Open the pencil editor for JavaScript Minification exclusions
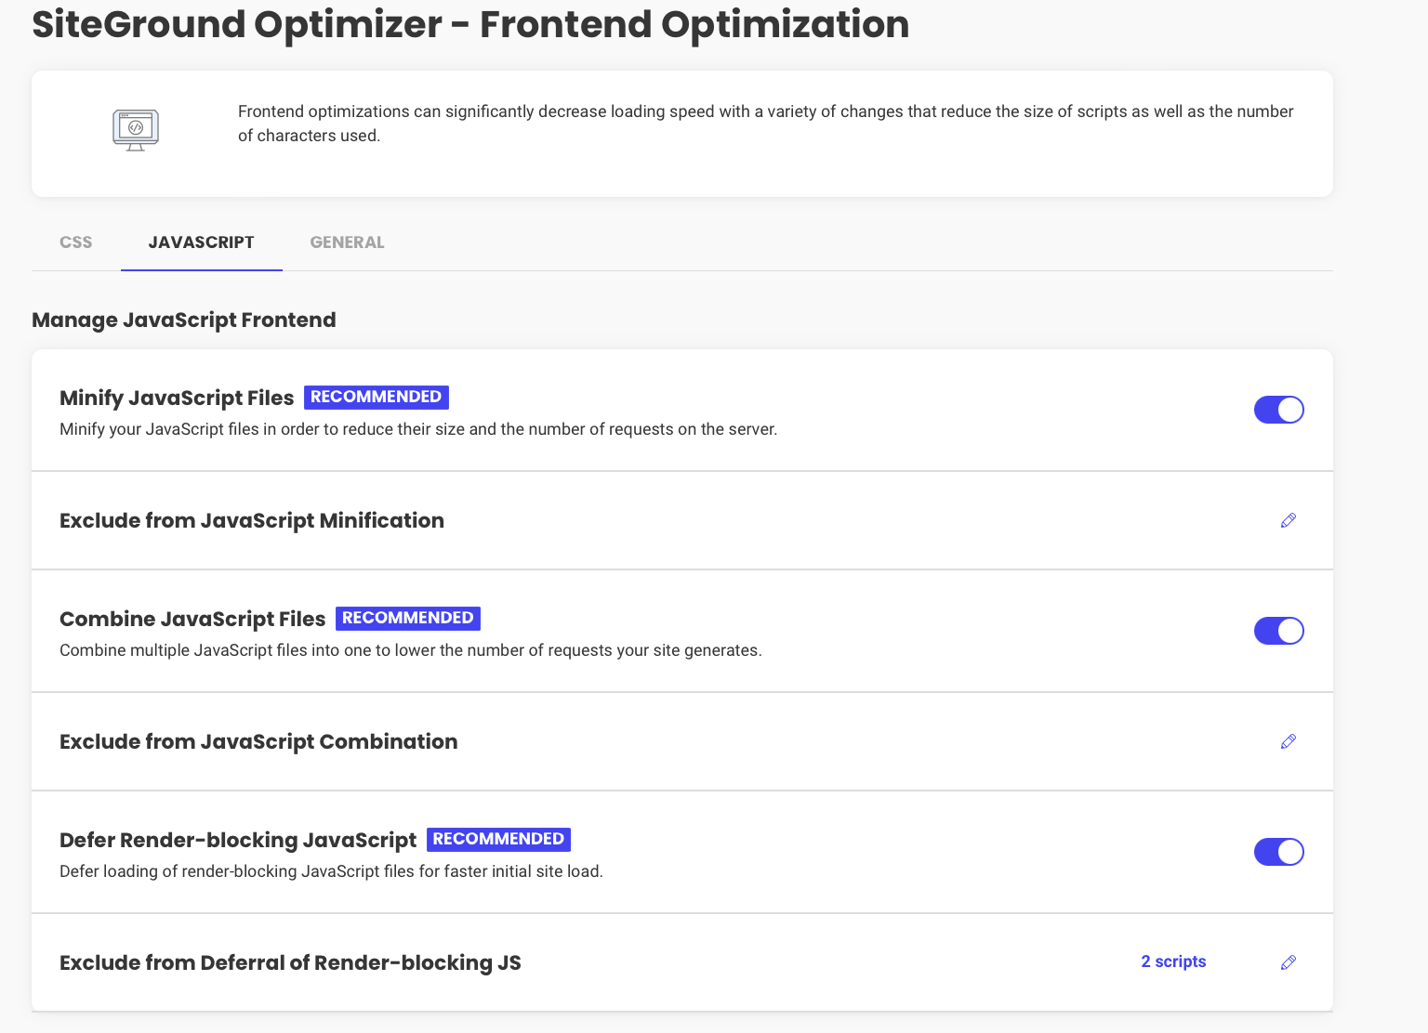Screen dimensions: 1428x1033 pos(1288,520)
